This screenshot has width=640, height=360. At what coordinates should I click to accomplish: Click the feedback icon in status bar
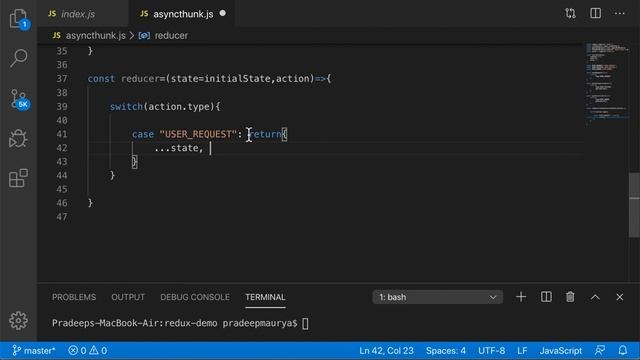pyautogui.click(x=600, y=350)
